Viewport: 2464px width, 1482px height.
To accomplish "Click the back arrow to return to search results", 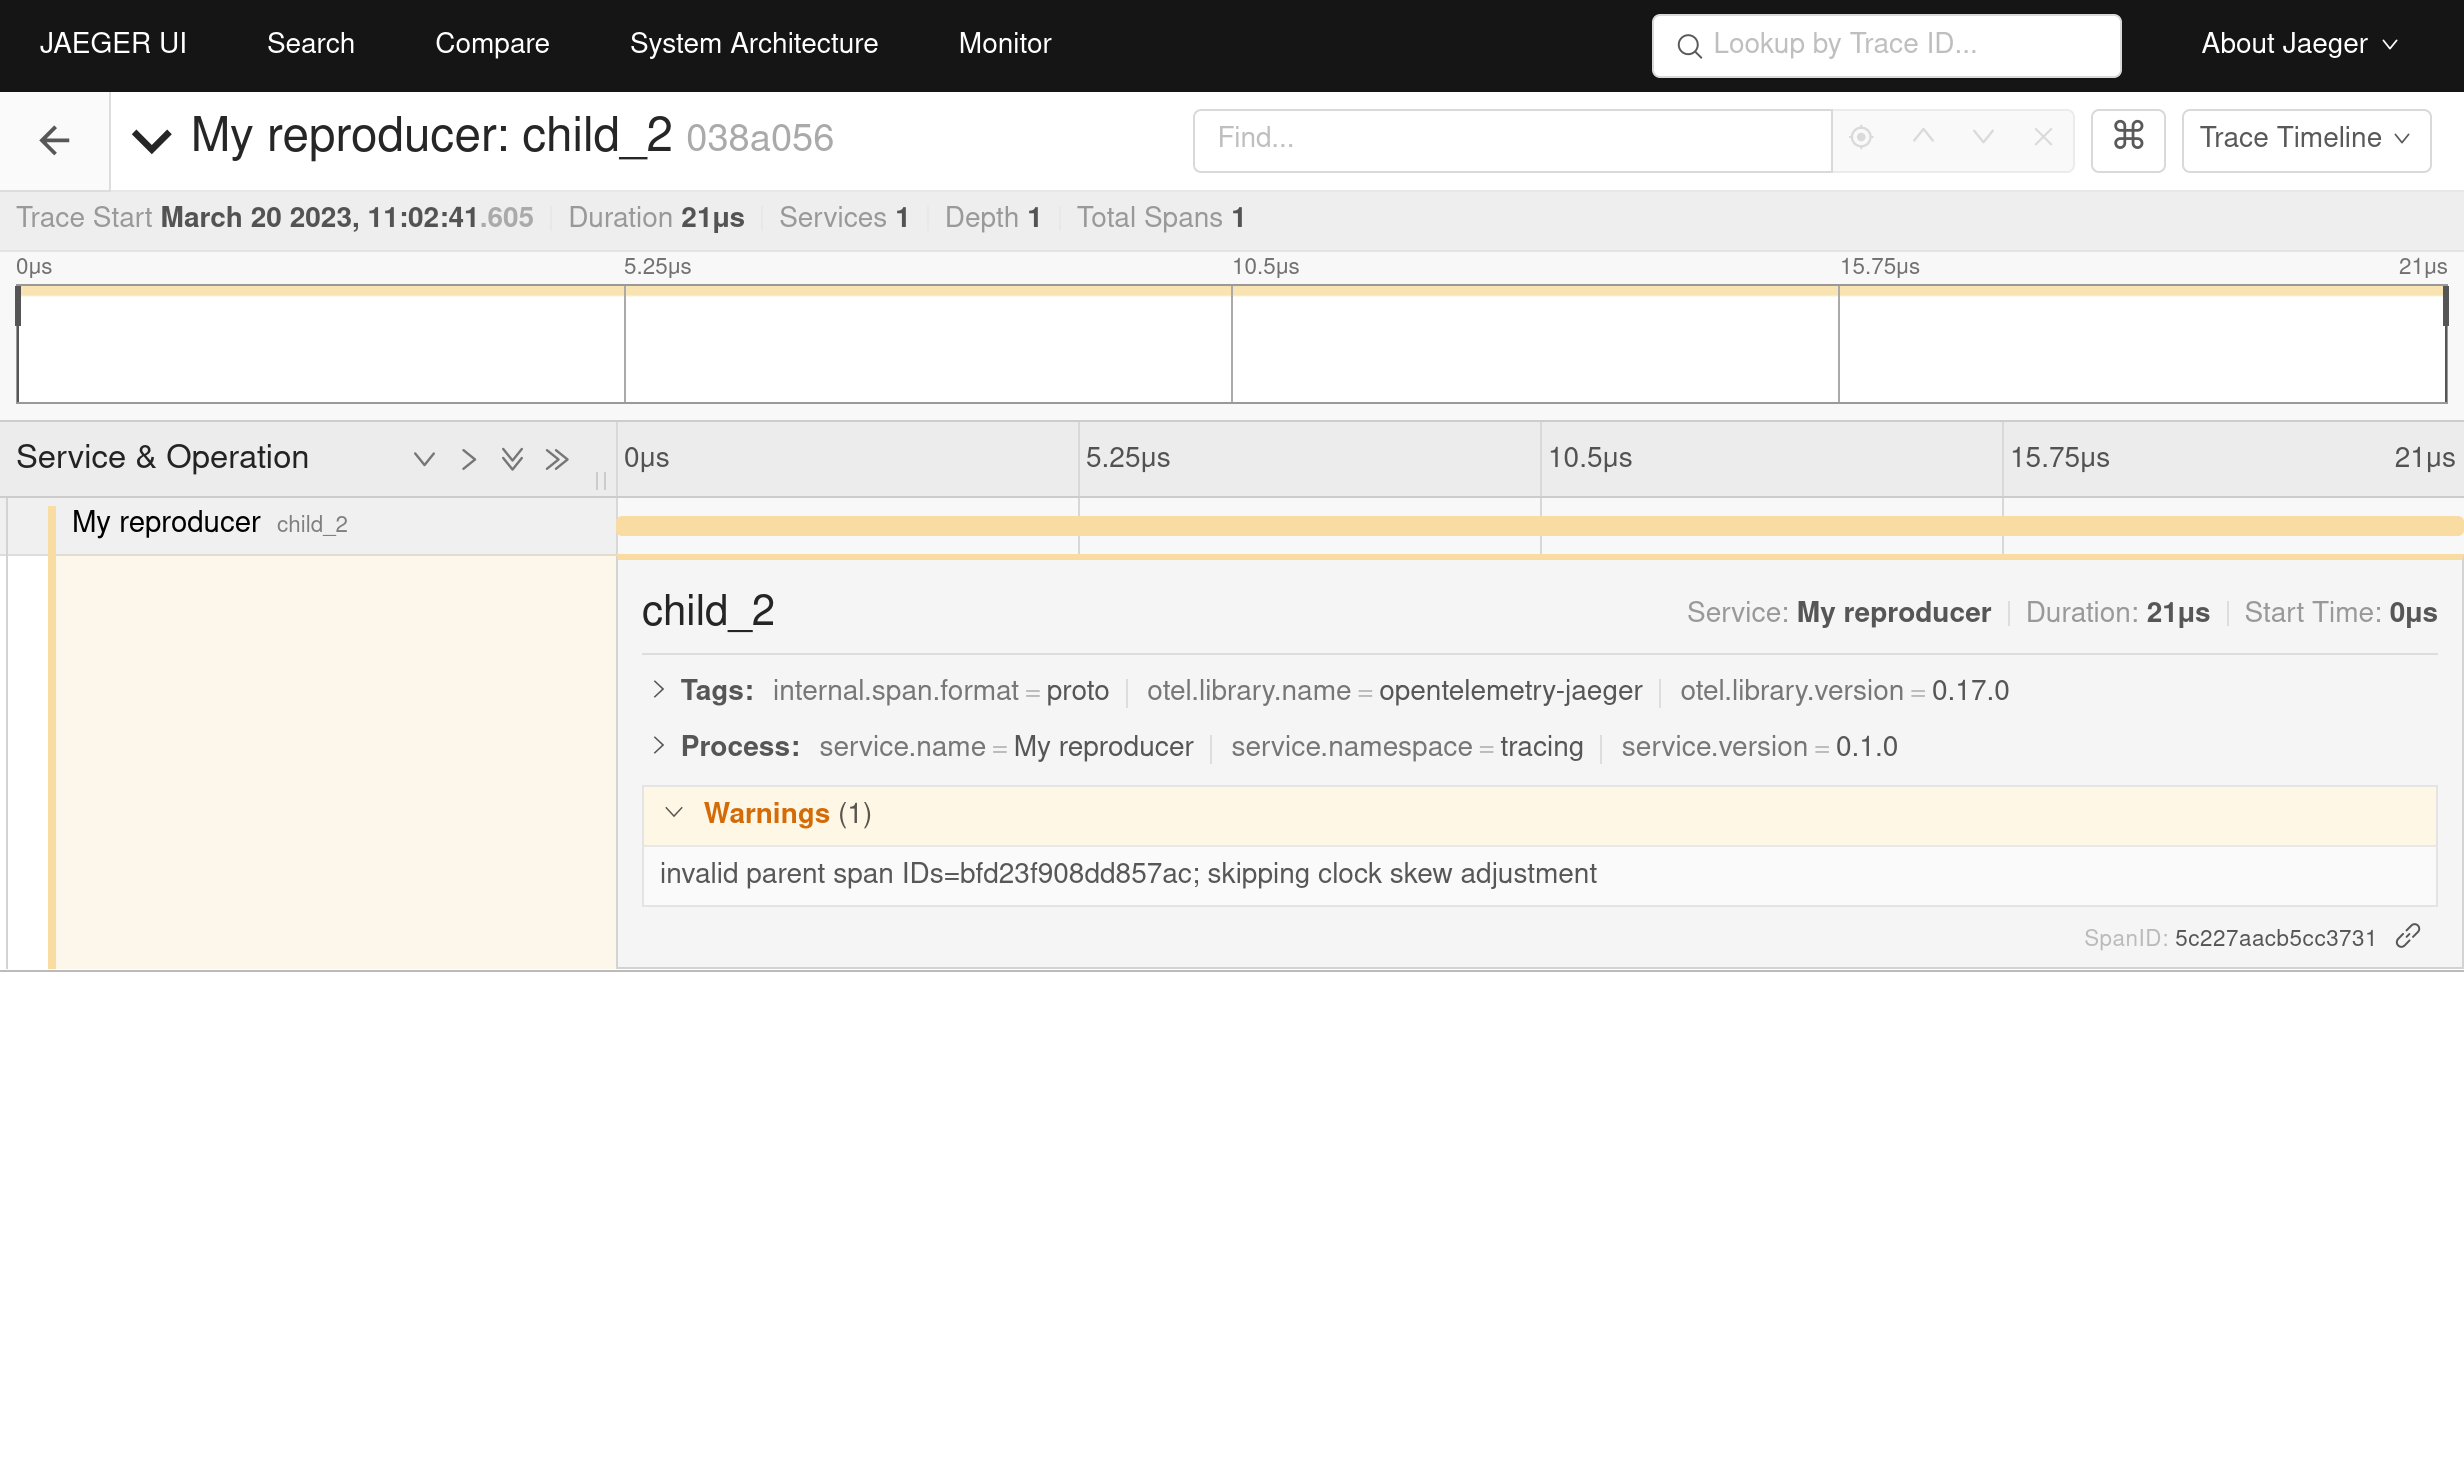I will (54, 140).
